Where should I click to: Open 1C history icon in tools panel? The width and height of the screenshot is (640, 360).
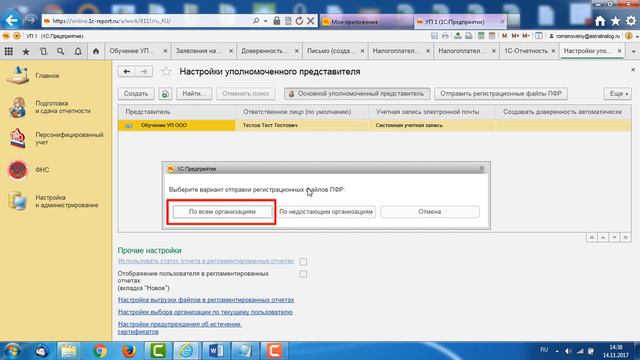[x=43, y=51]
